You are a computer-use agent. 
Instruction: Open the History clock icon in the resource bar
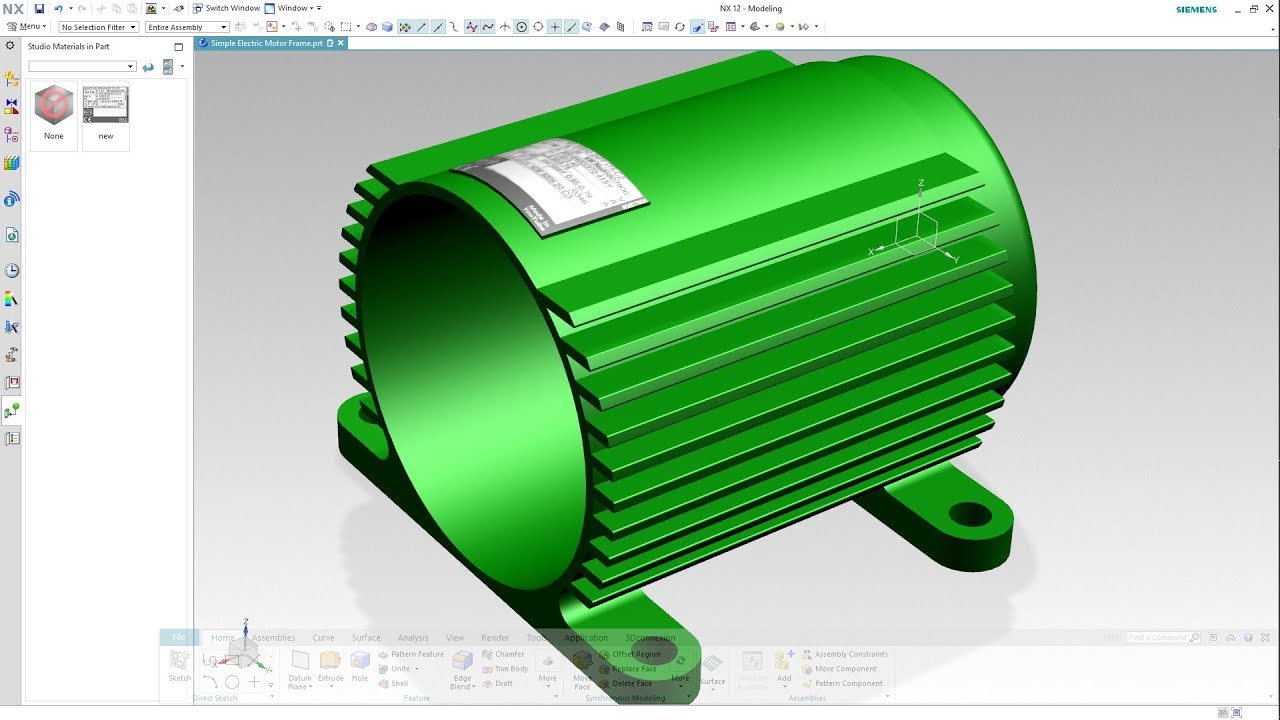coord(12,271)
